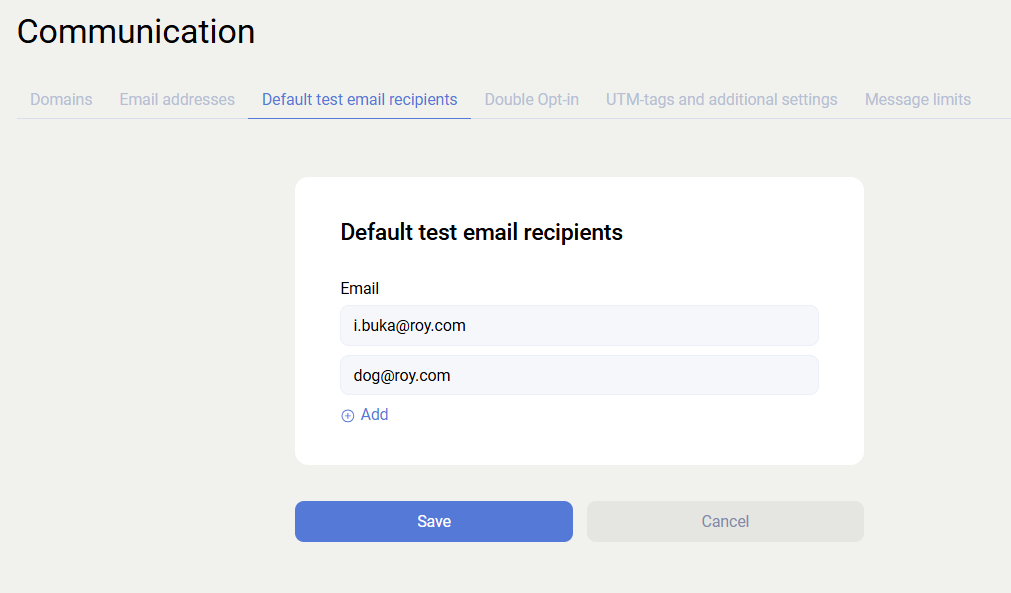This screenshot has width=1011, height=593.
Task: Click the Email field label
Action: point(359,288)
